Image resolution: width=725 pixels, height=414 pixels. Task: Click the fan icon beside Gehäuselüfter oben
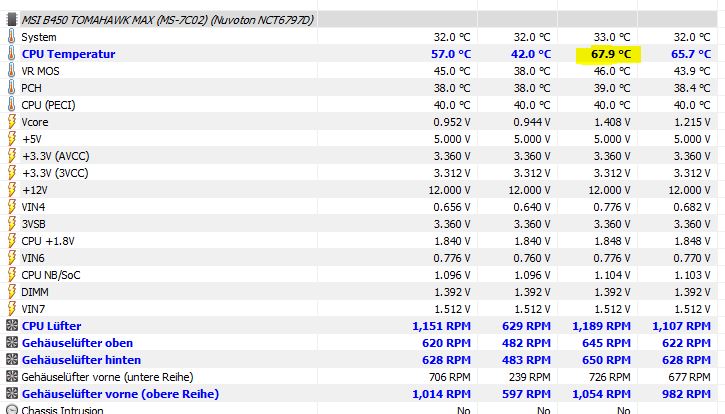(x=12, y=343)
